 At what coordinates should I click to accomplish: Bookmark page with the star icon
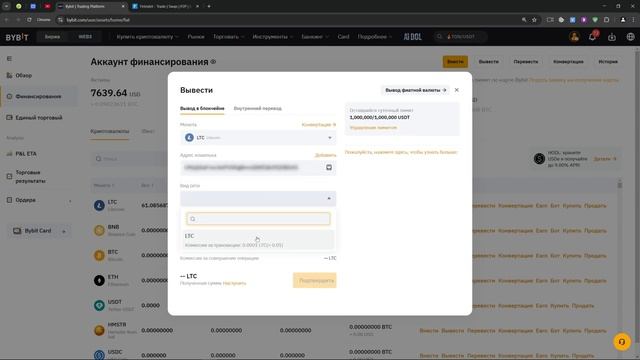pyautogui.click(x=534, y=20)
